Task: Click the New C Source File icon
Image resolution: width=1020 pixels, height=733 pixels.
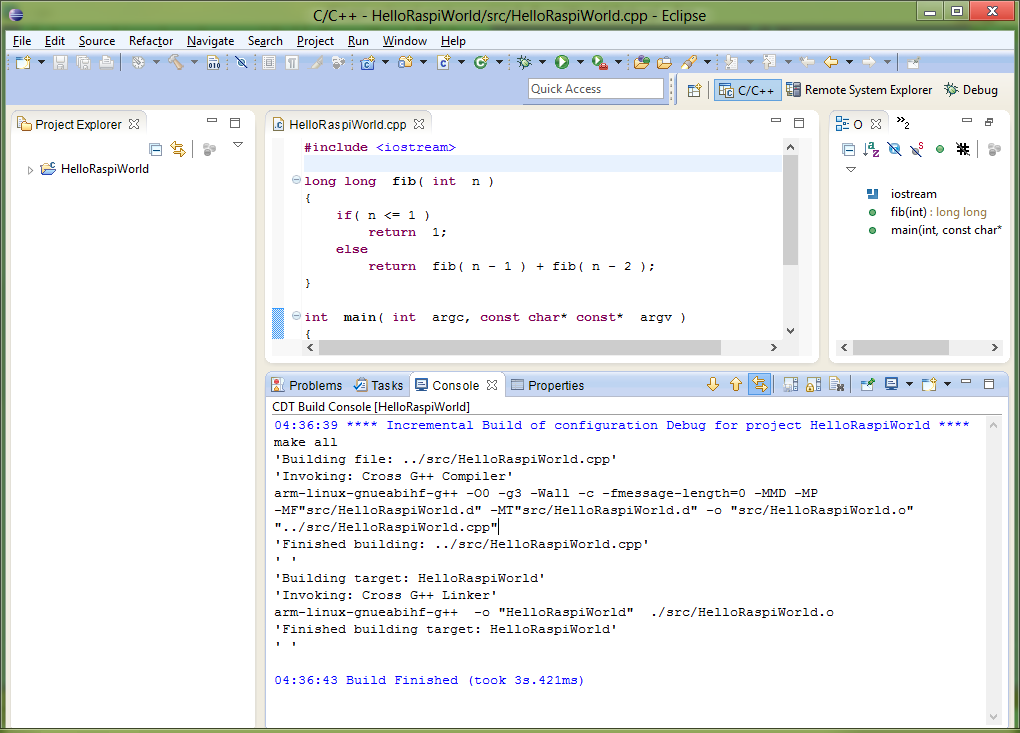Action: [444, 62]
